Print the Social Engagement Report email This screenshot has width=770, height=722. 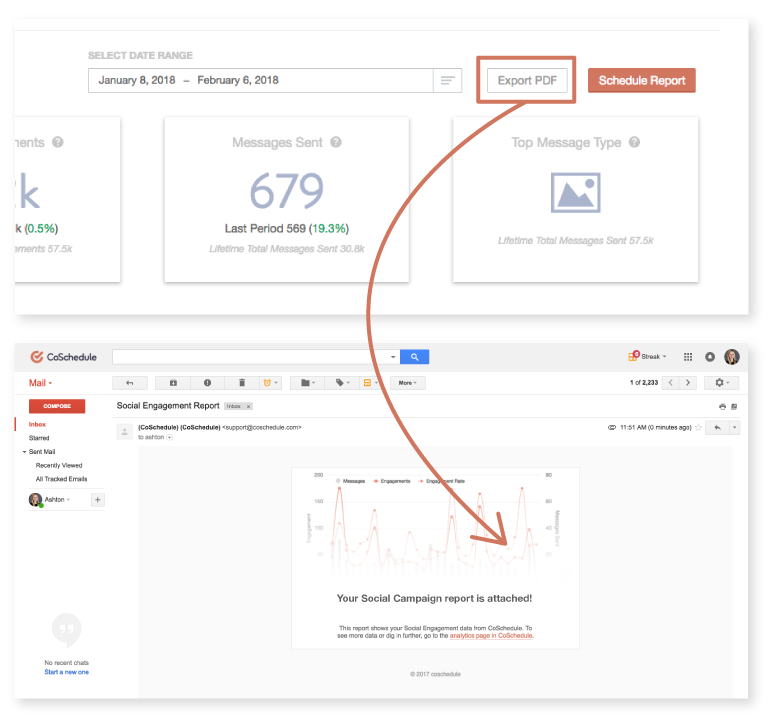coord(722,407)
